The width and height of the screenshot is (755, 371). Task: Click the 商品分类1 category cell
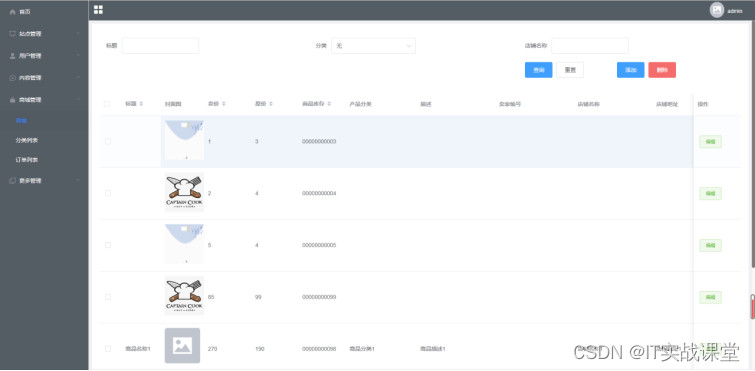click(362, 349)
